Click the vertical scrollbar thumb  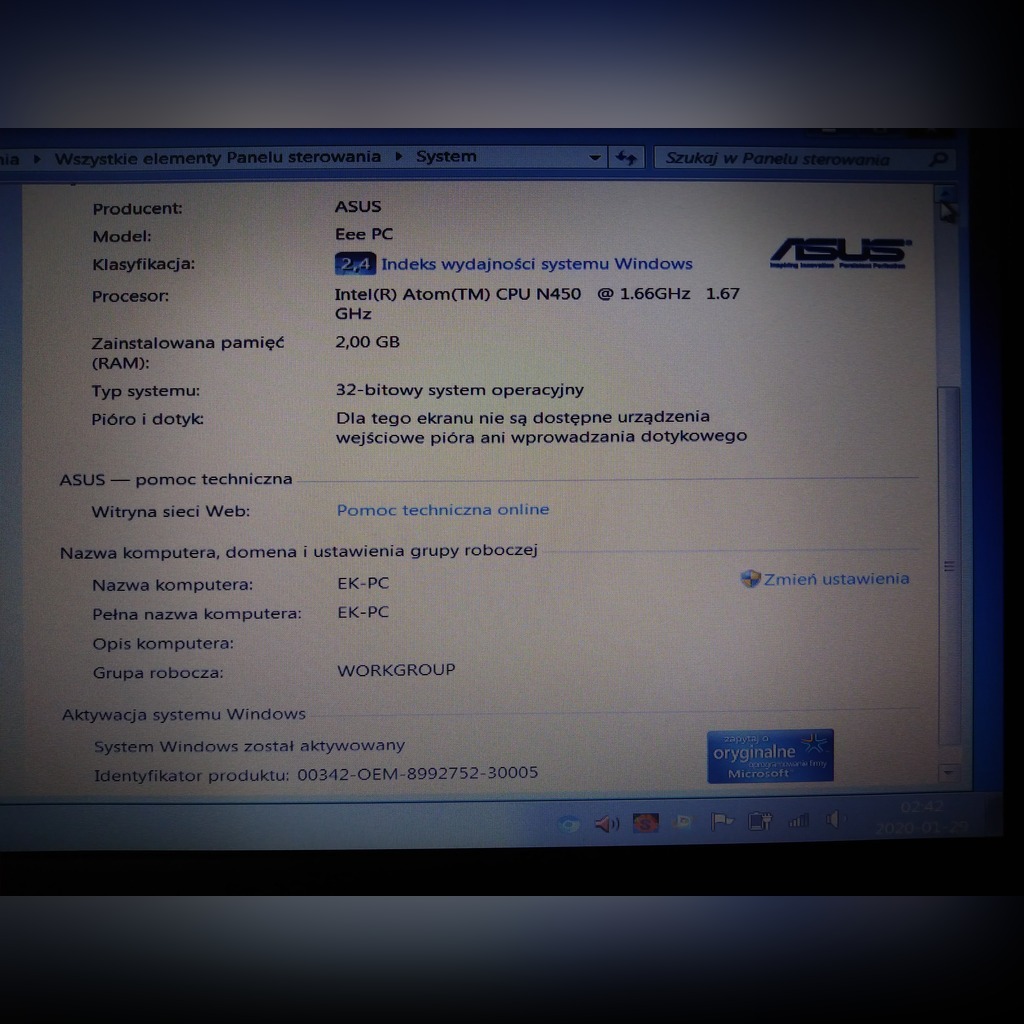(x=949, y=566)
